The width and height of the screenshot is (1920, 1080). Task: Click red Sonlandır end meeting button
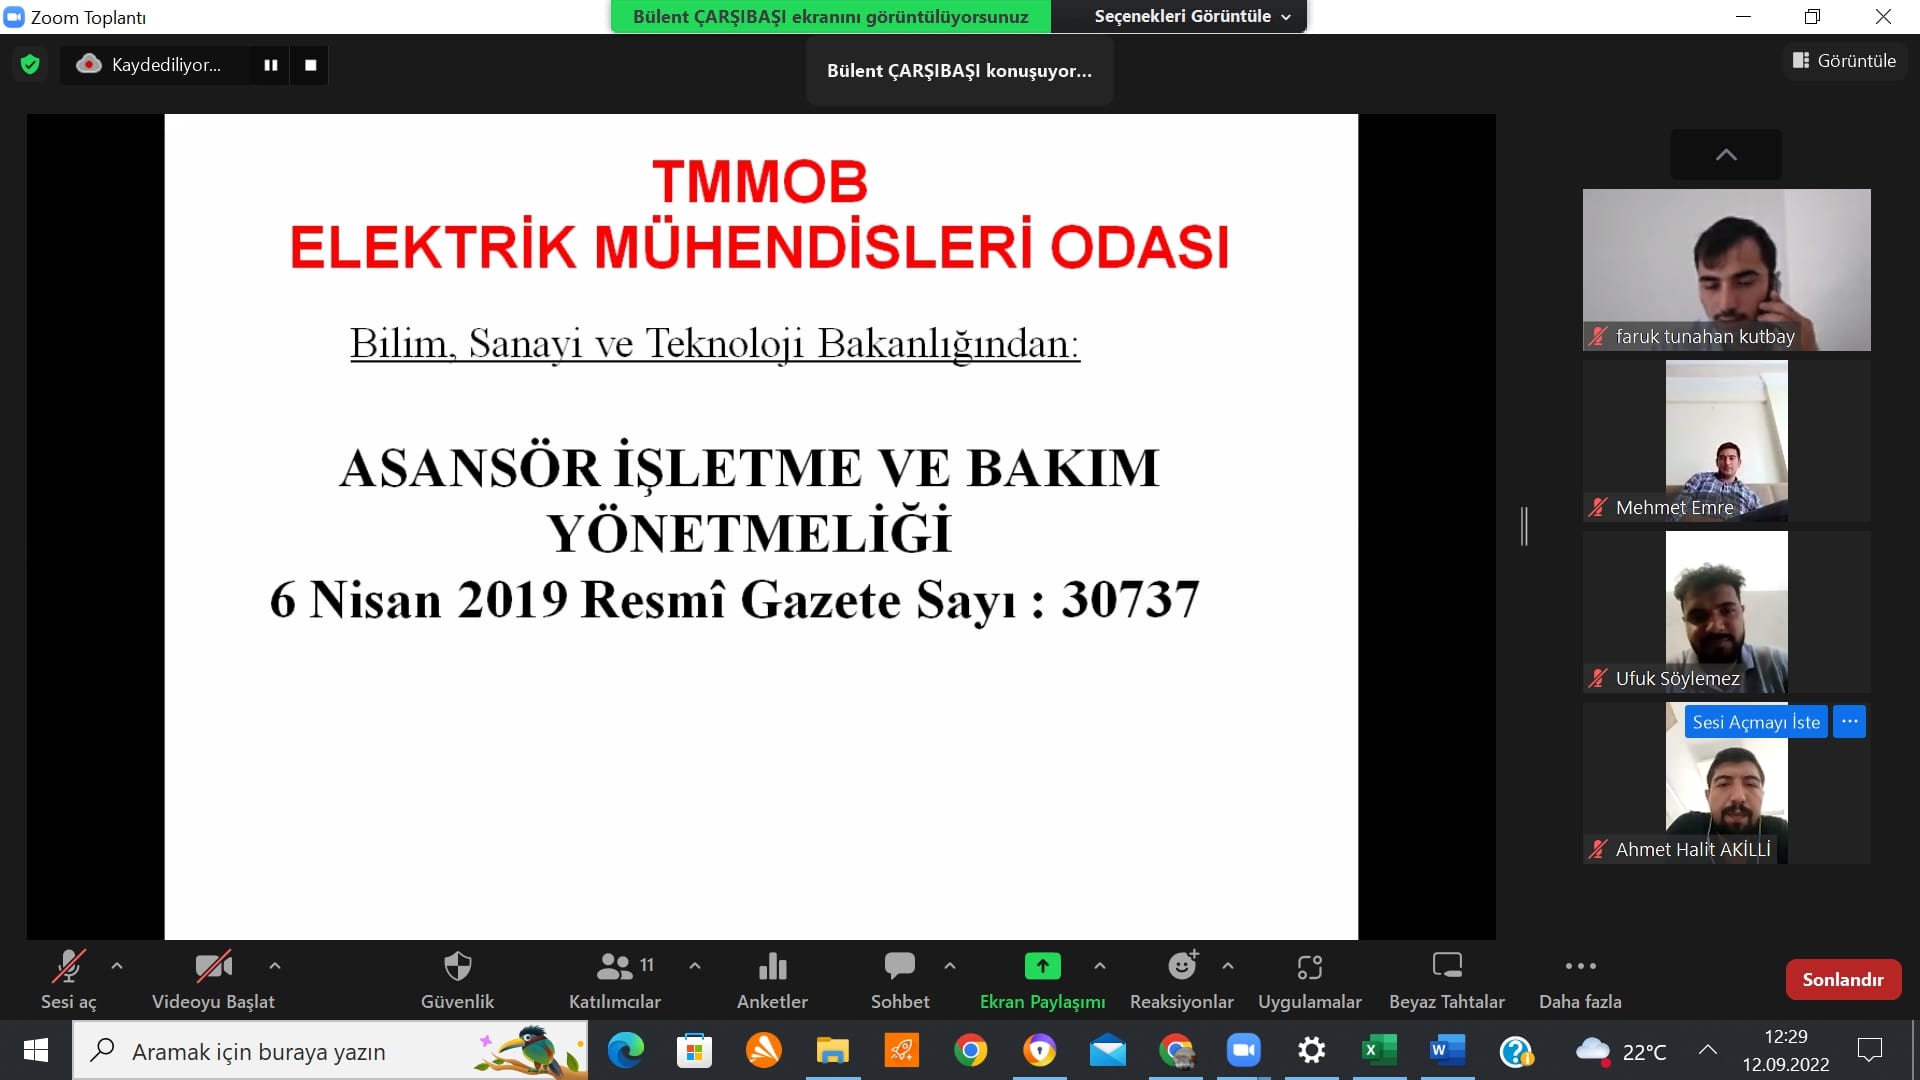point(1843,980)
